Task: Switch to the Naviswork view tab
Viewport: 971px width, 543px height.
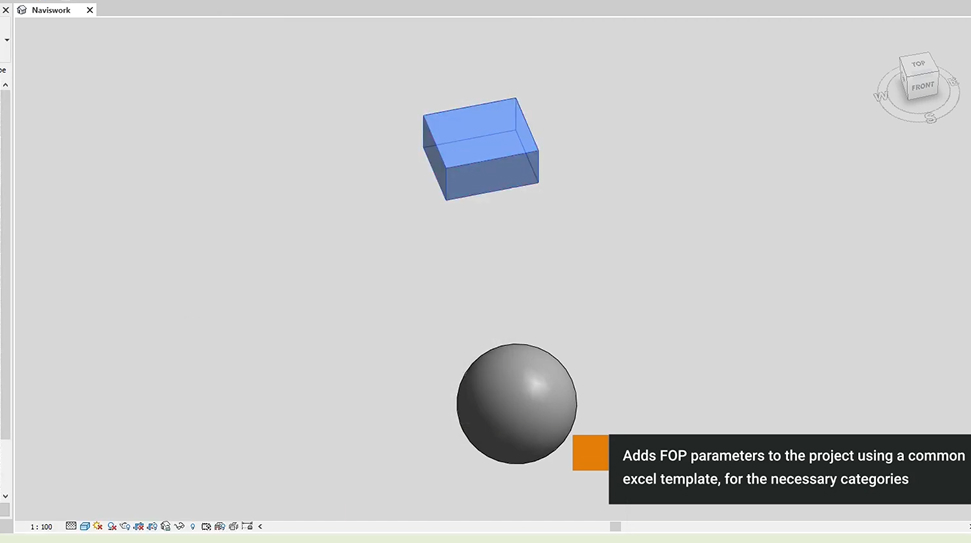Action: coord(50,10)
